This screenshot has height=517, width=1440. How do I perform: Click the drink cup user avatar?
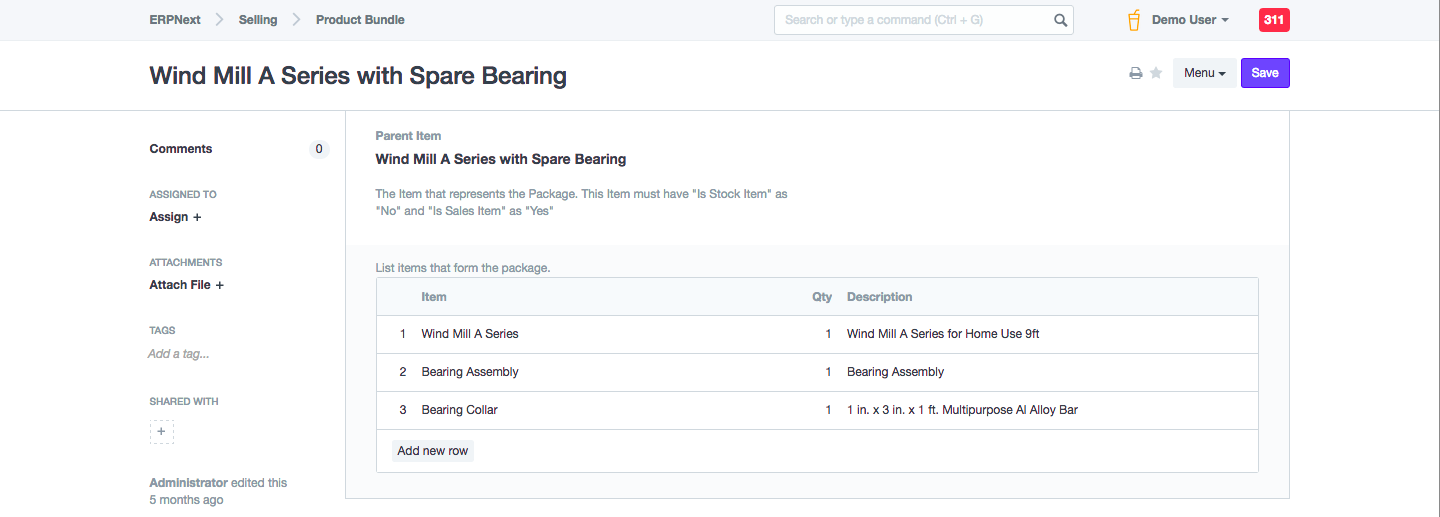pyautogui.click(x=1134, y=20)
